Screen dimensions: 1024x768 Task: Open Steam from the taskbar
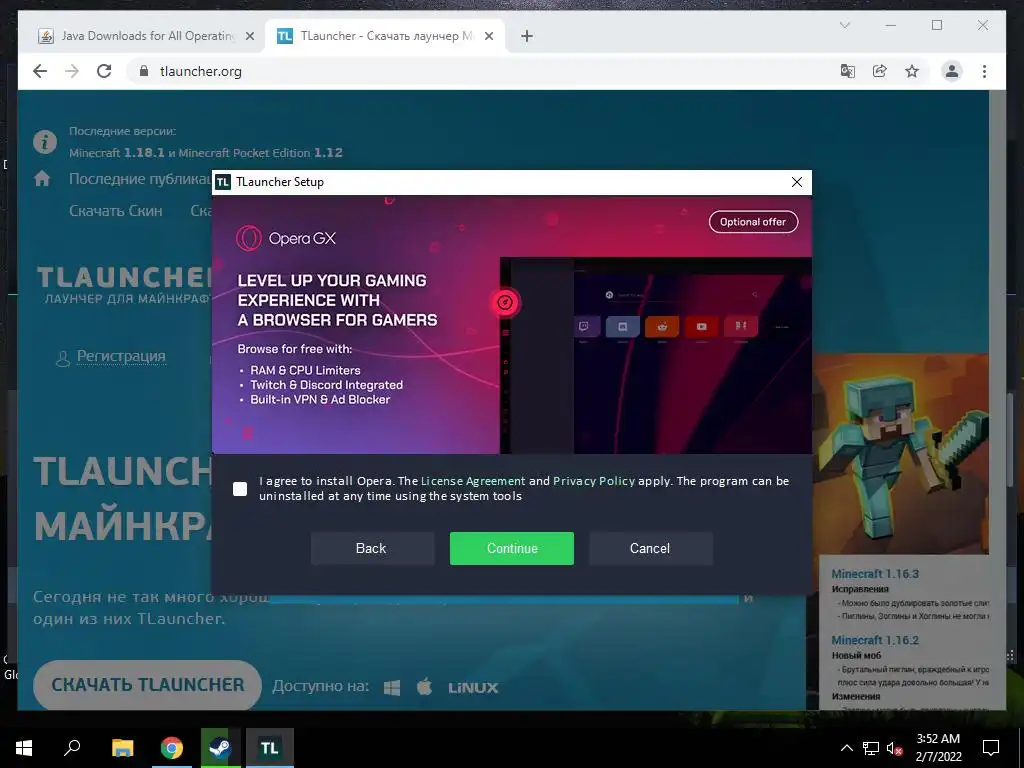[220, 748]
